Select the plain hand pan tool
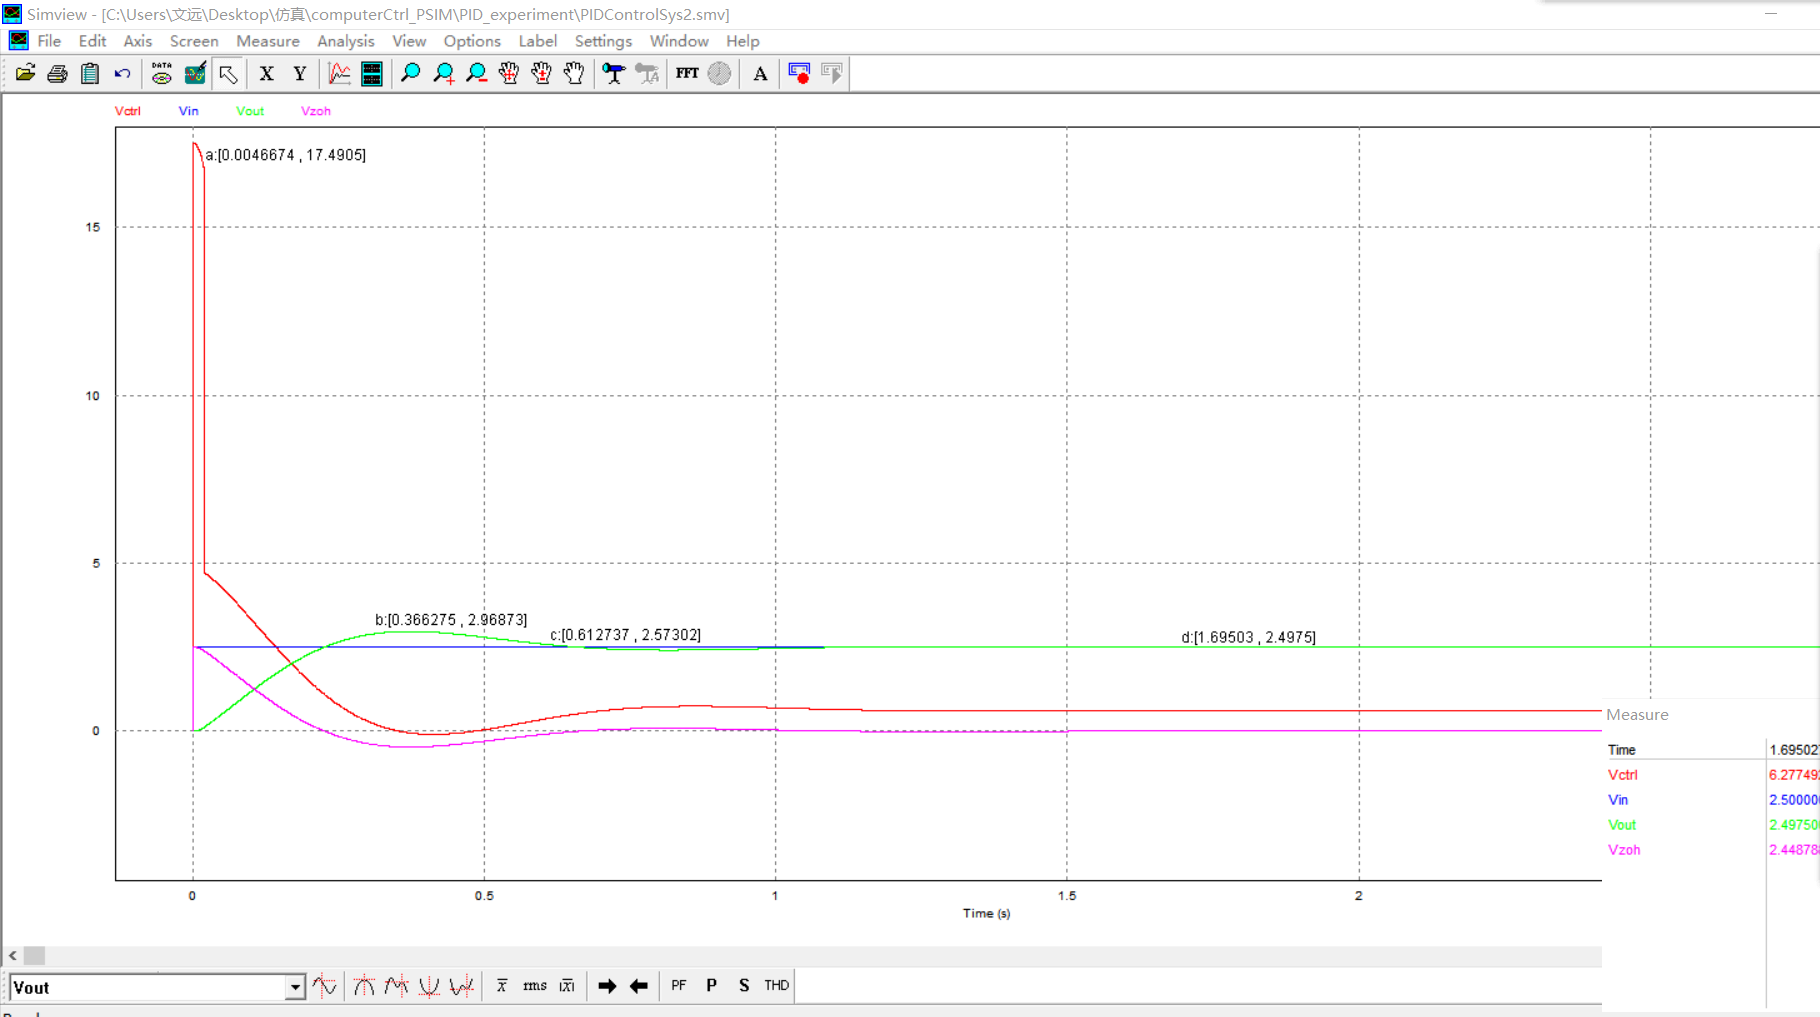The width and height of the screenshot is (1820, 1017). (x=574, y=73)
